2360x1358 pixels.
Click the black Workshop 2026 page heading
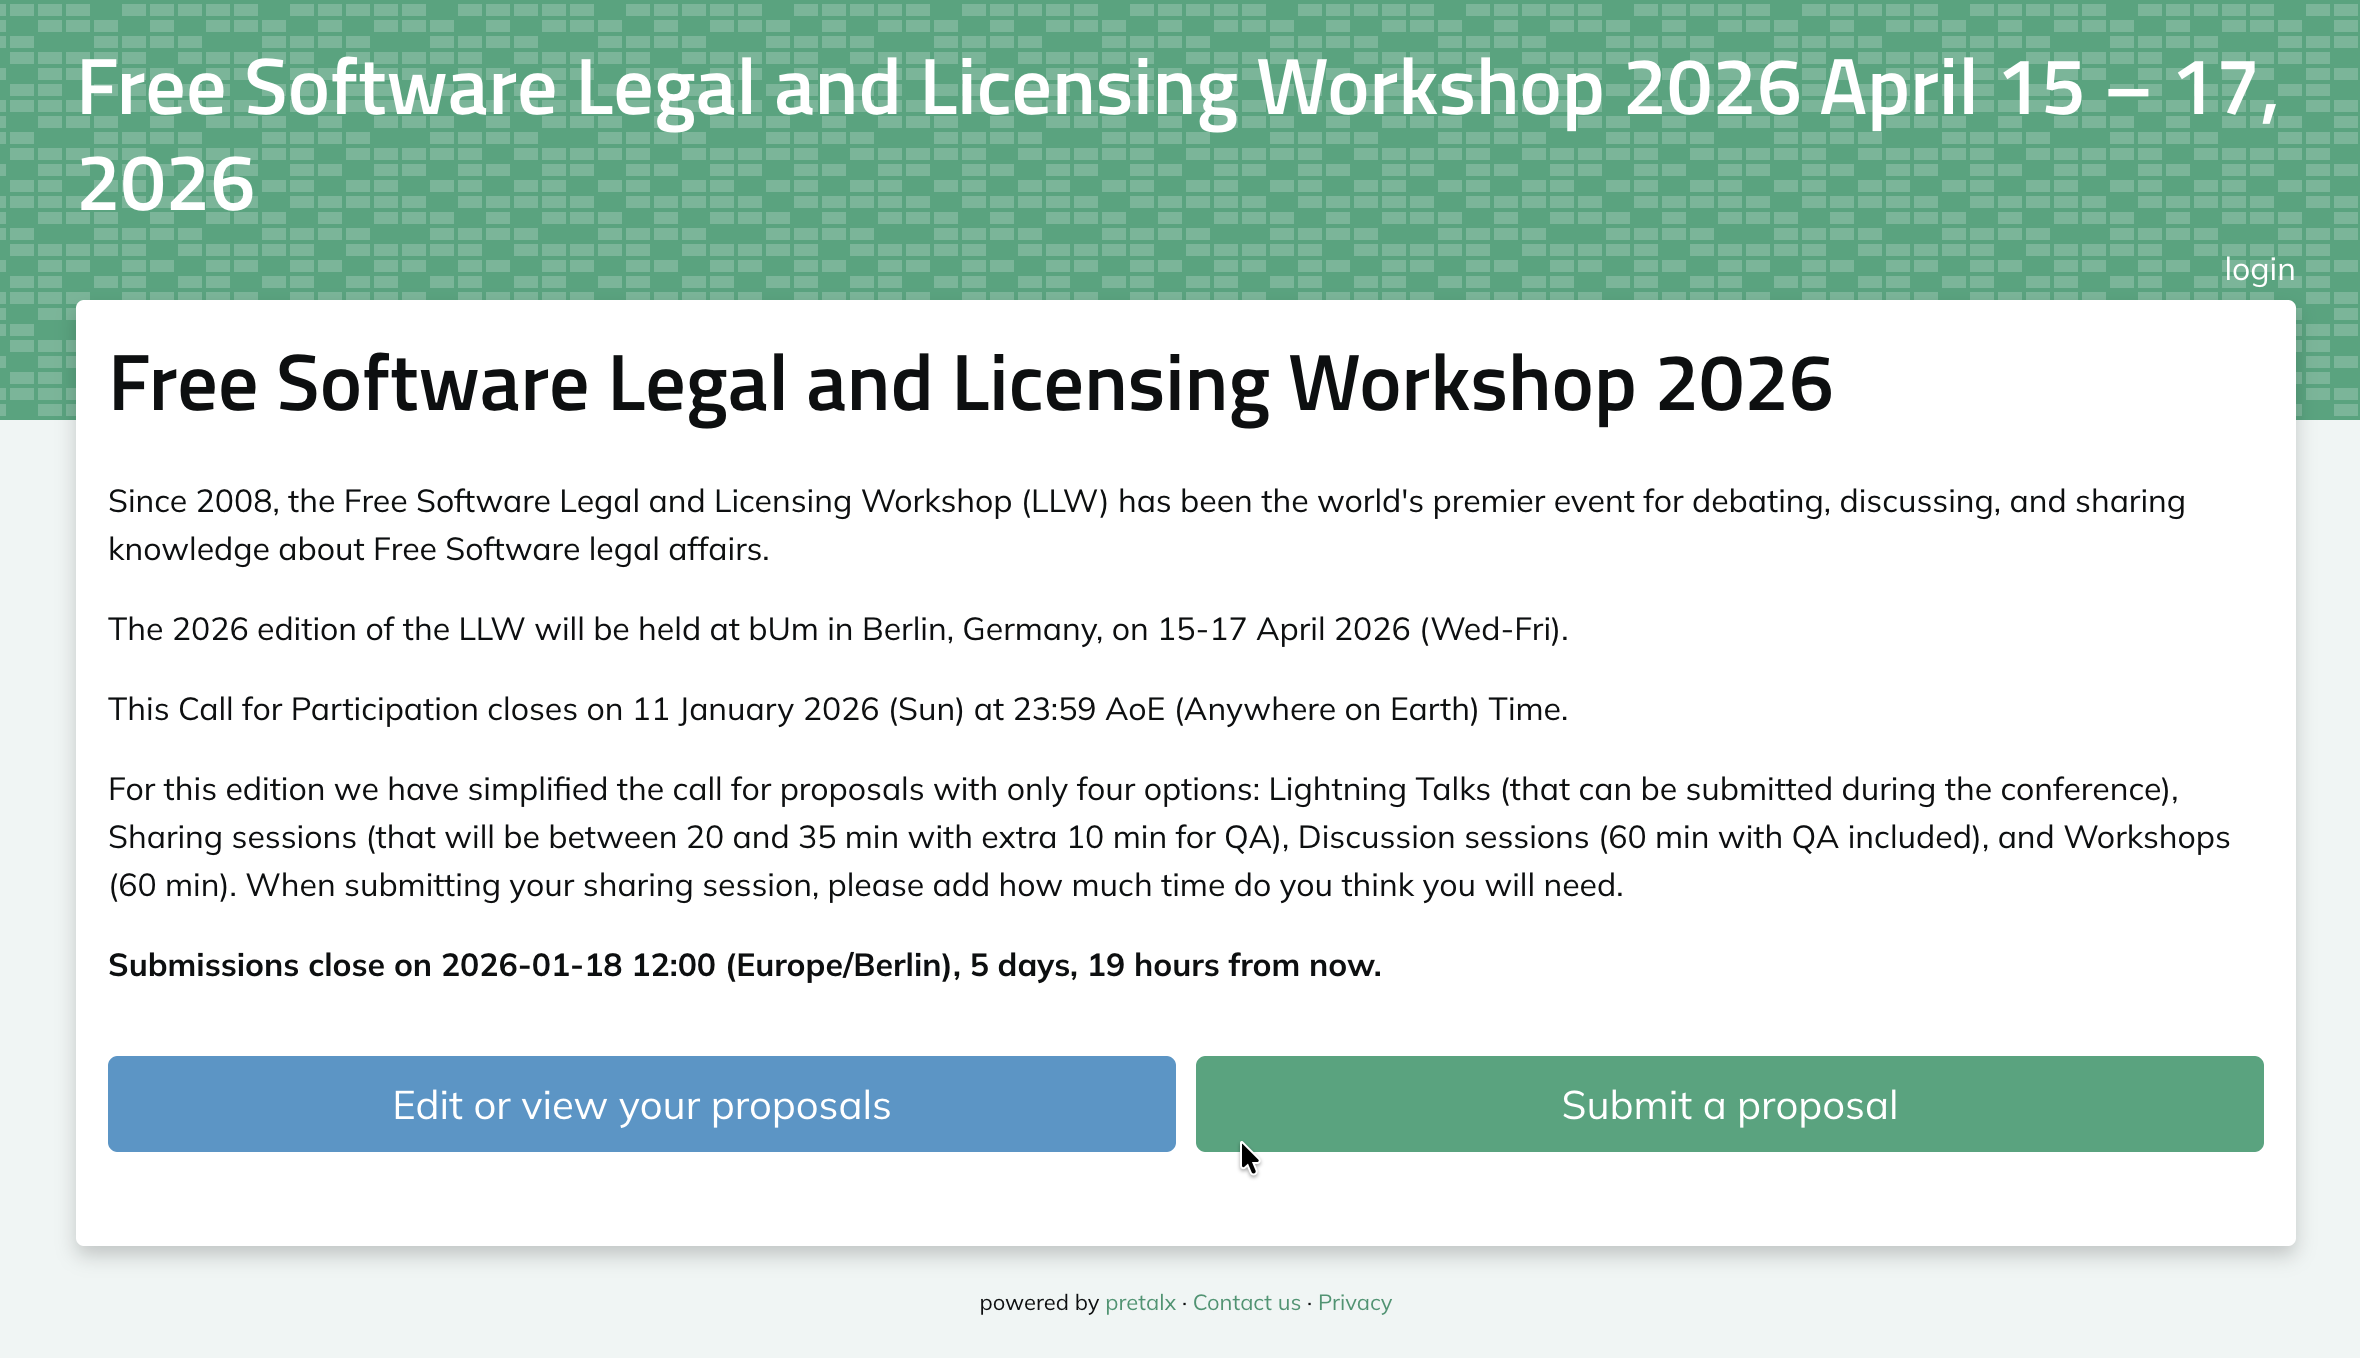point(970,384)
